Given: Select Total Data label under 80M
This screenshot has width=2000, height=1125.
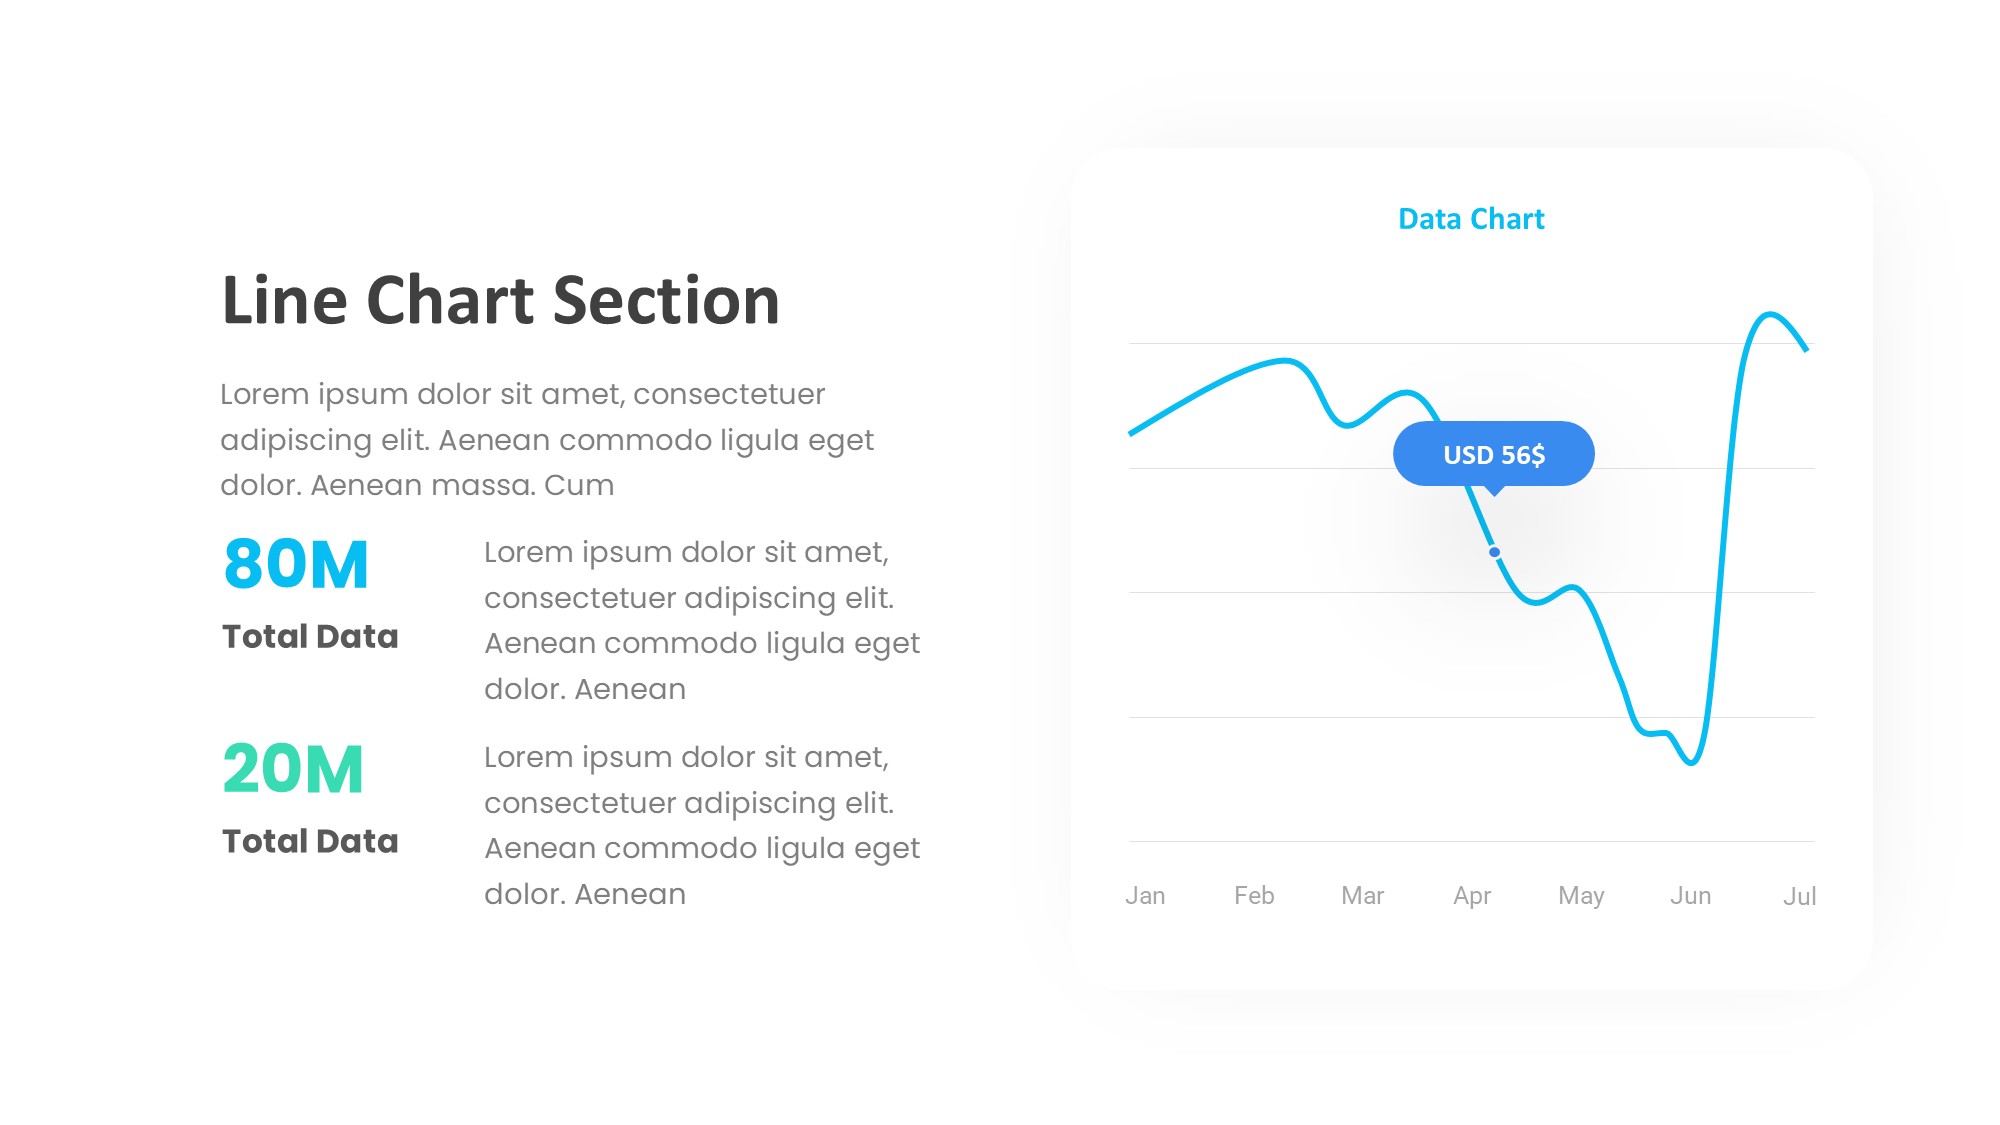Looking at the screenshot, I should coord(310,637).
